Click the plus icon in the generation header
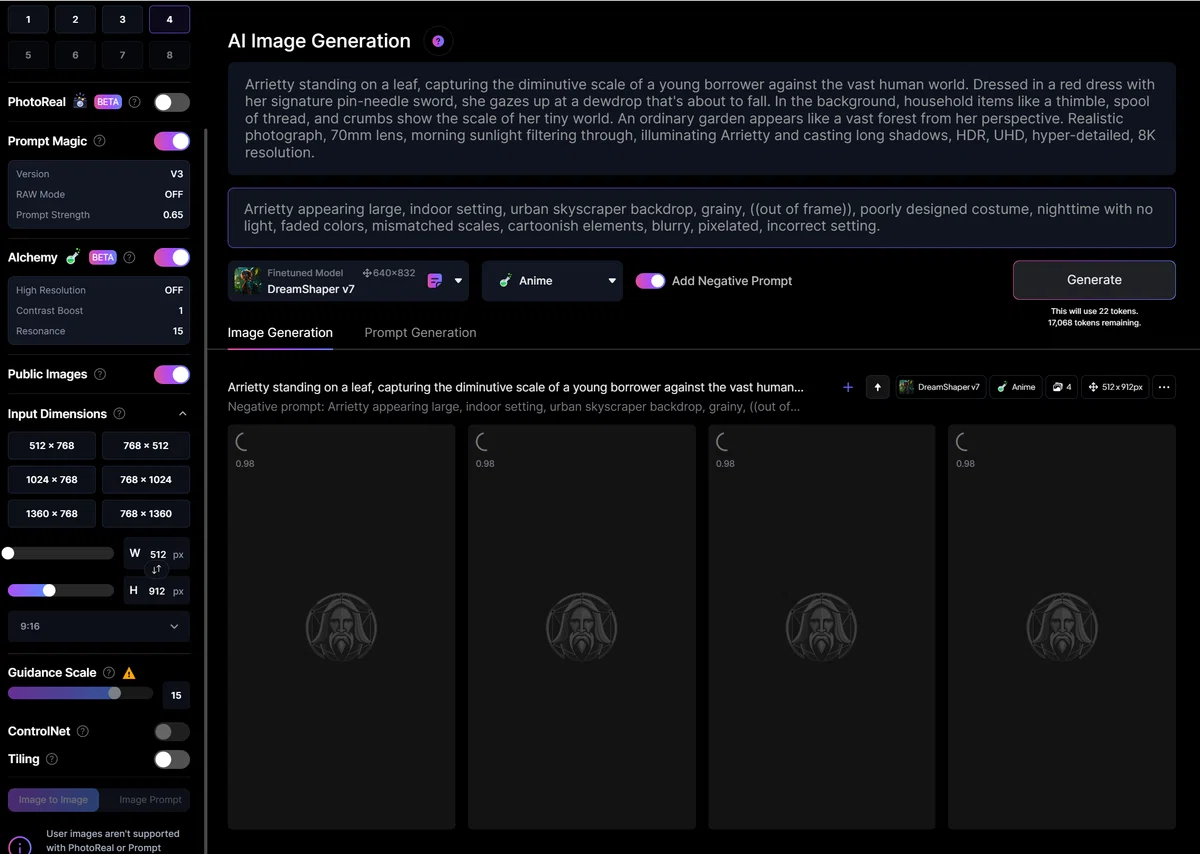 point(848,387)
